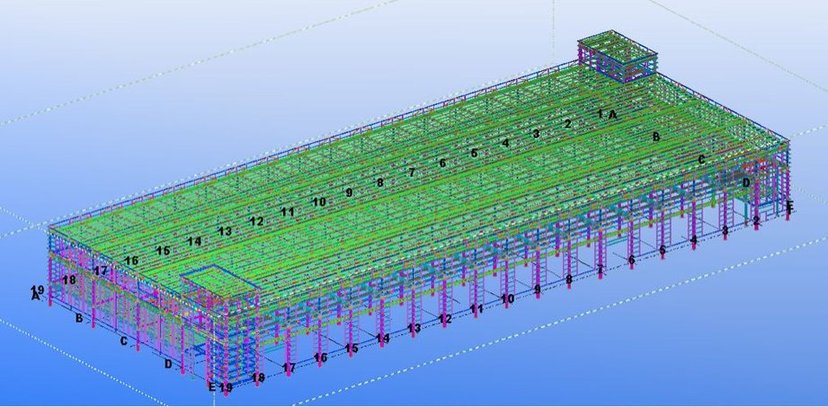
Task: Click roof grid label 3
Action: 536,133
